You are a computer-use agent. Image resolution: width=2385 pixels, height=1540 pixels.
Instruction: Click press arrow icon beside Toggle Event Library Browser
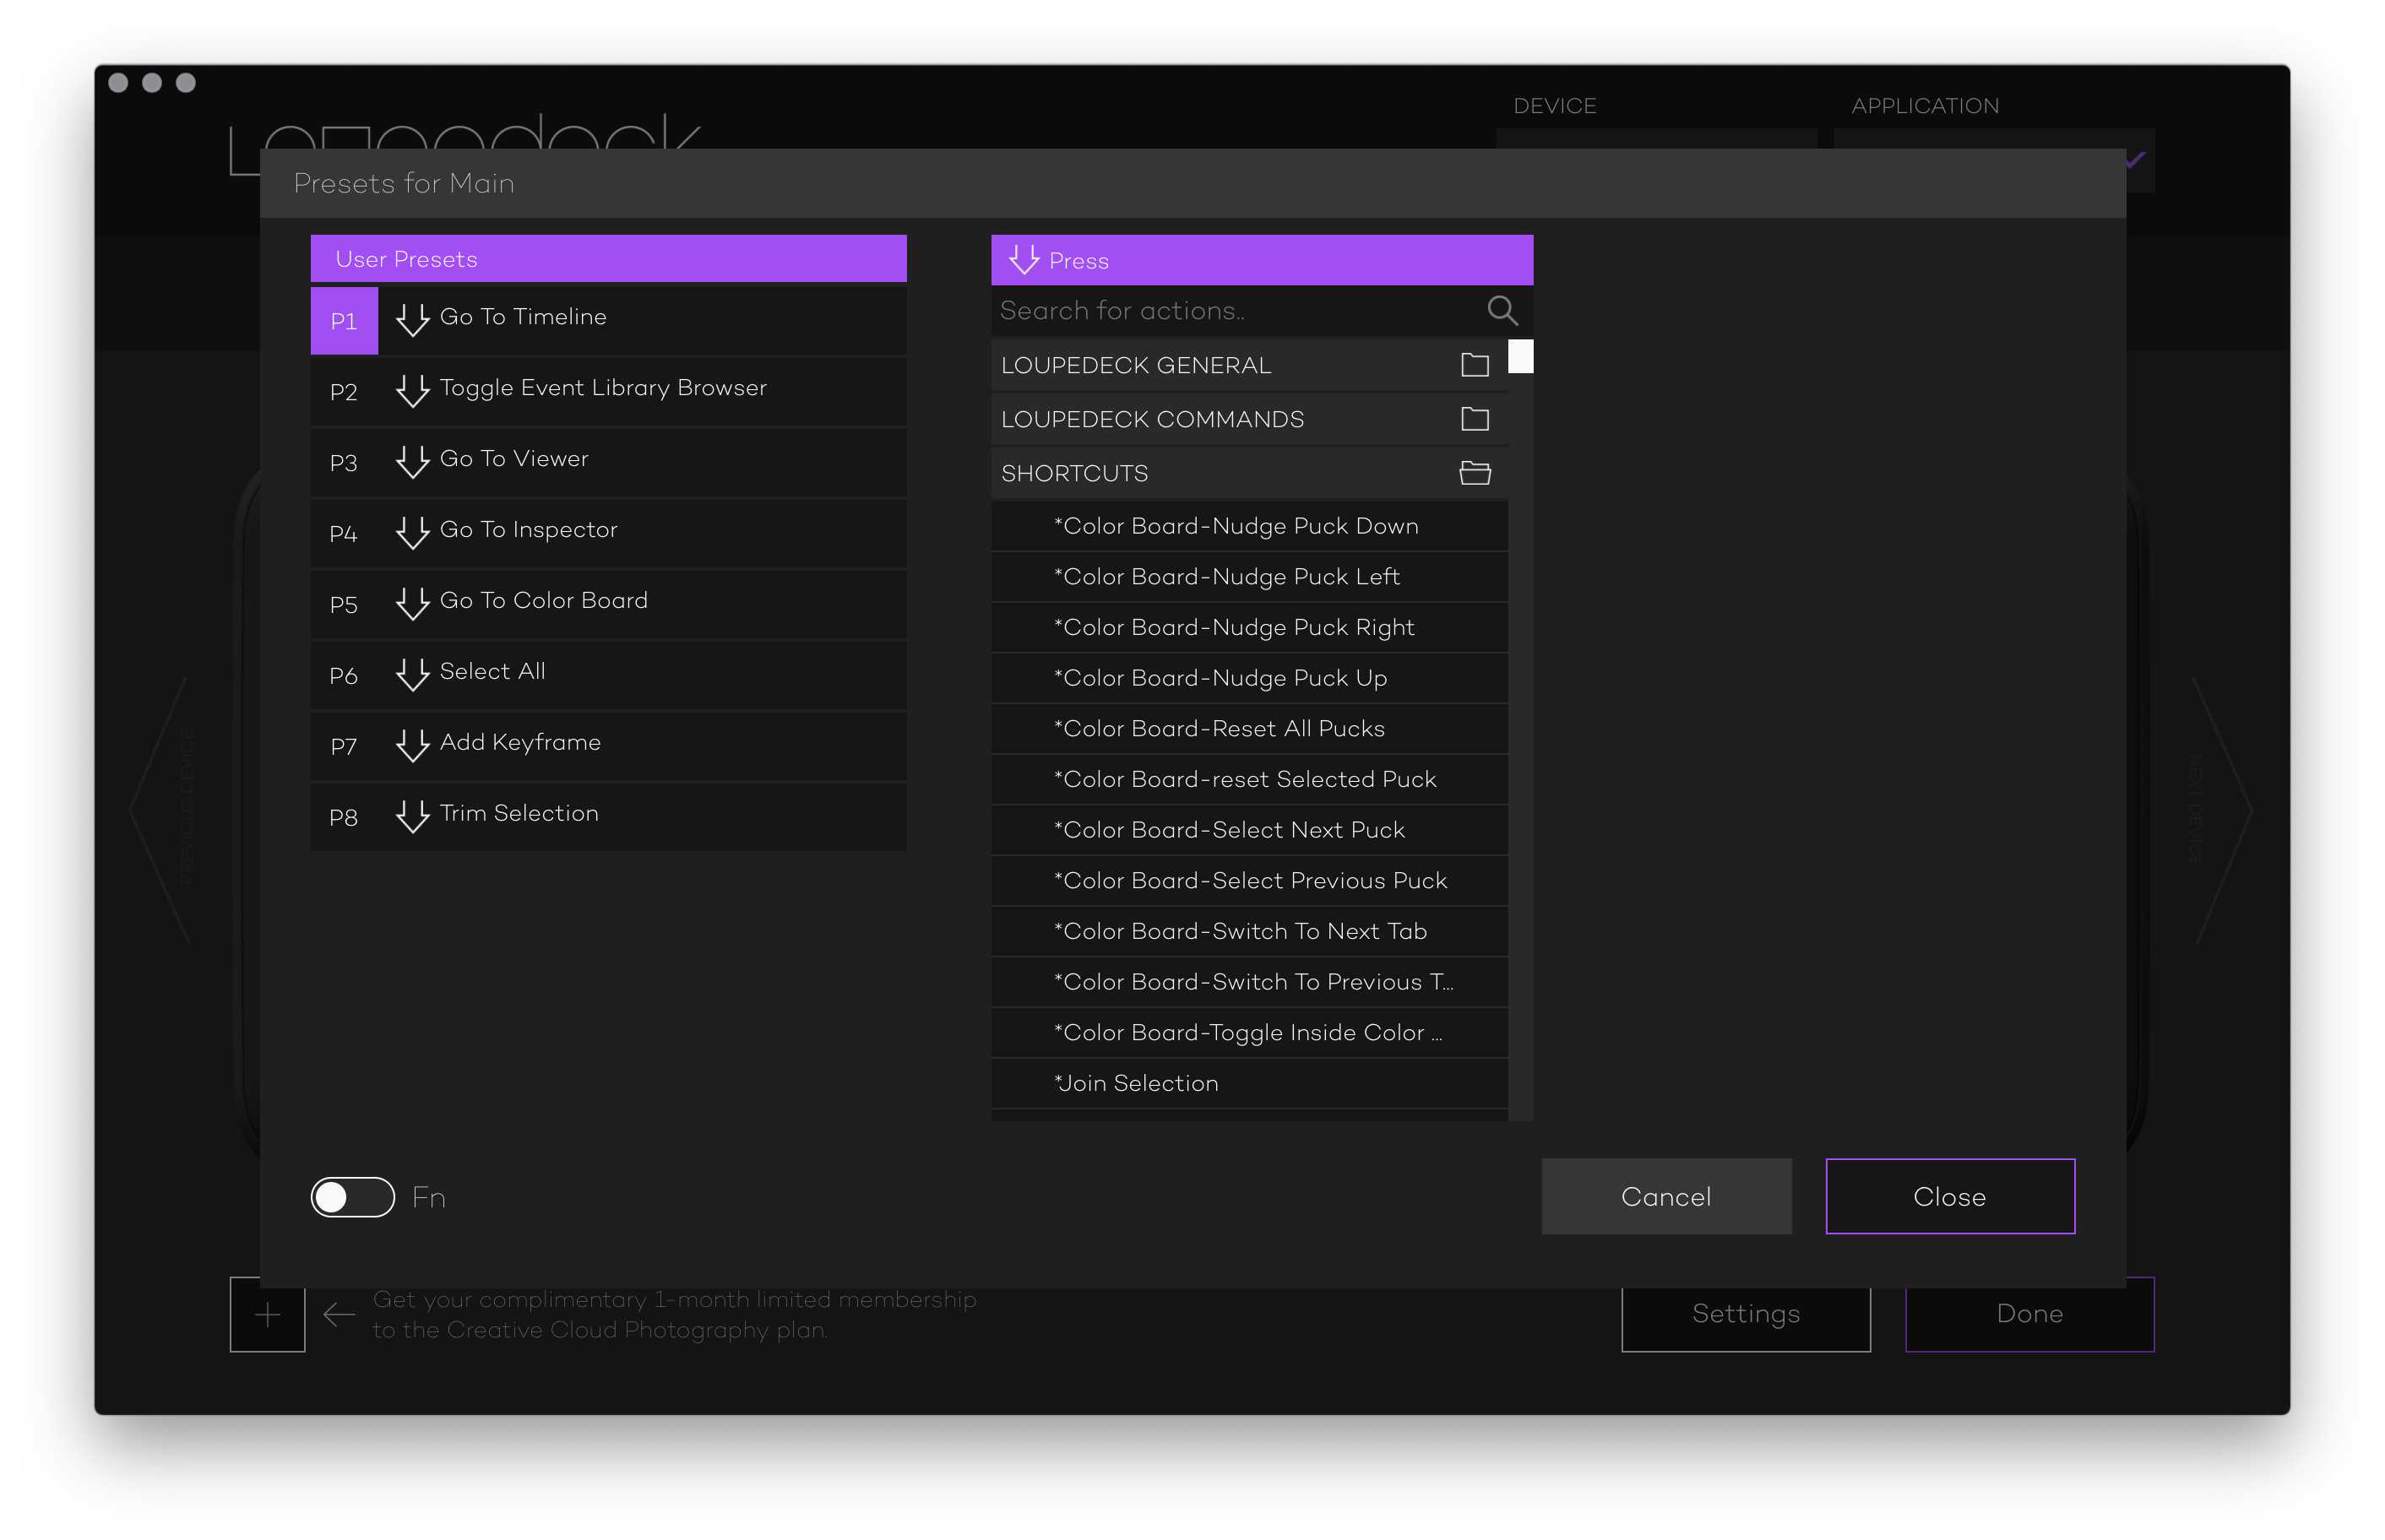click(x=412, y=391)
